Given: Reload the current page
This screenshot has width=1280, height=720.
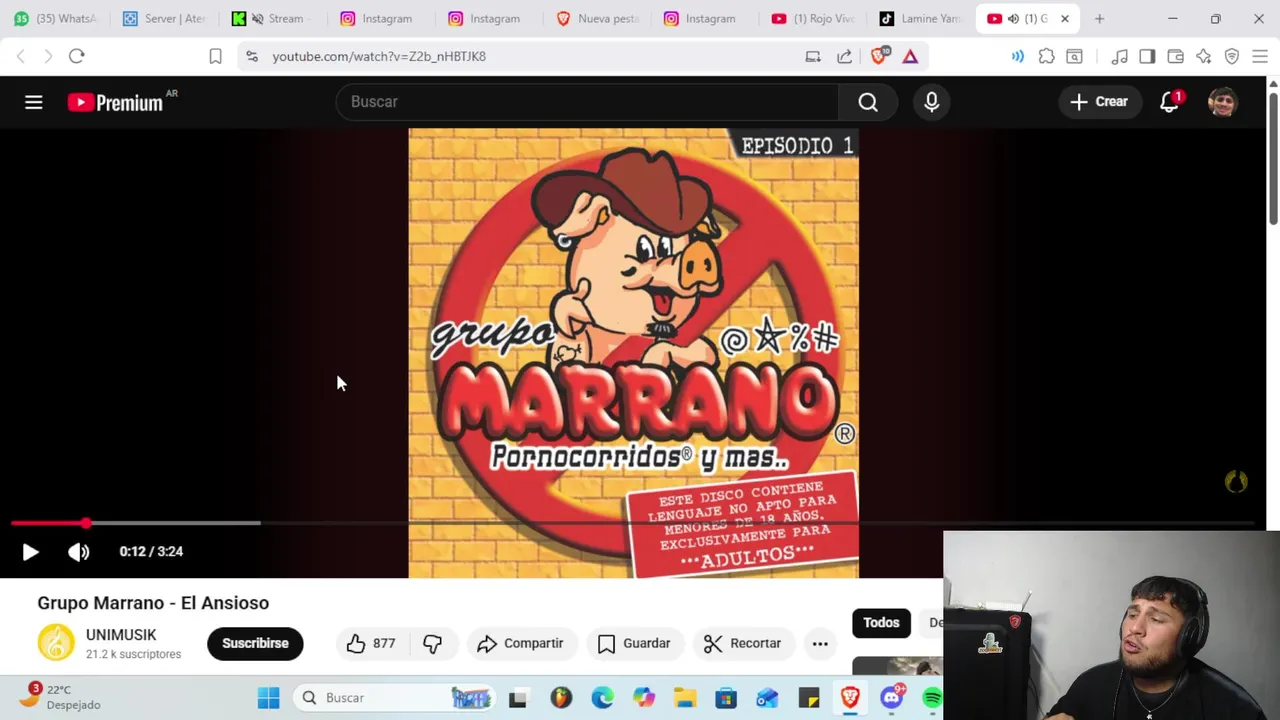Looking at the screenshot, I should pos(77,56).
